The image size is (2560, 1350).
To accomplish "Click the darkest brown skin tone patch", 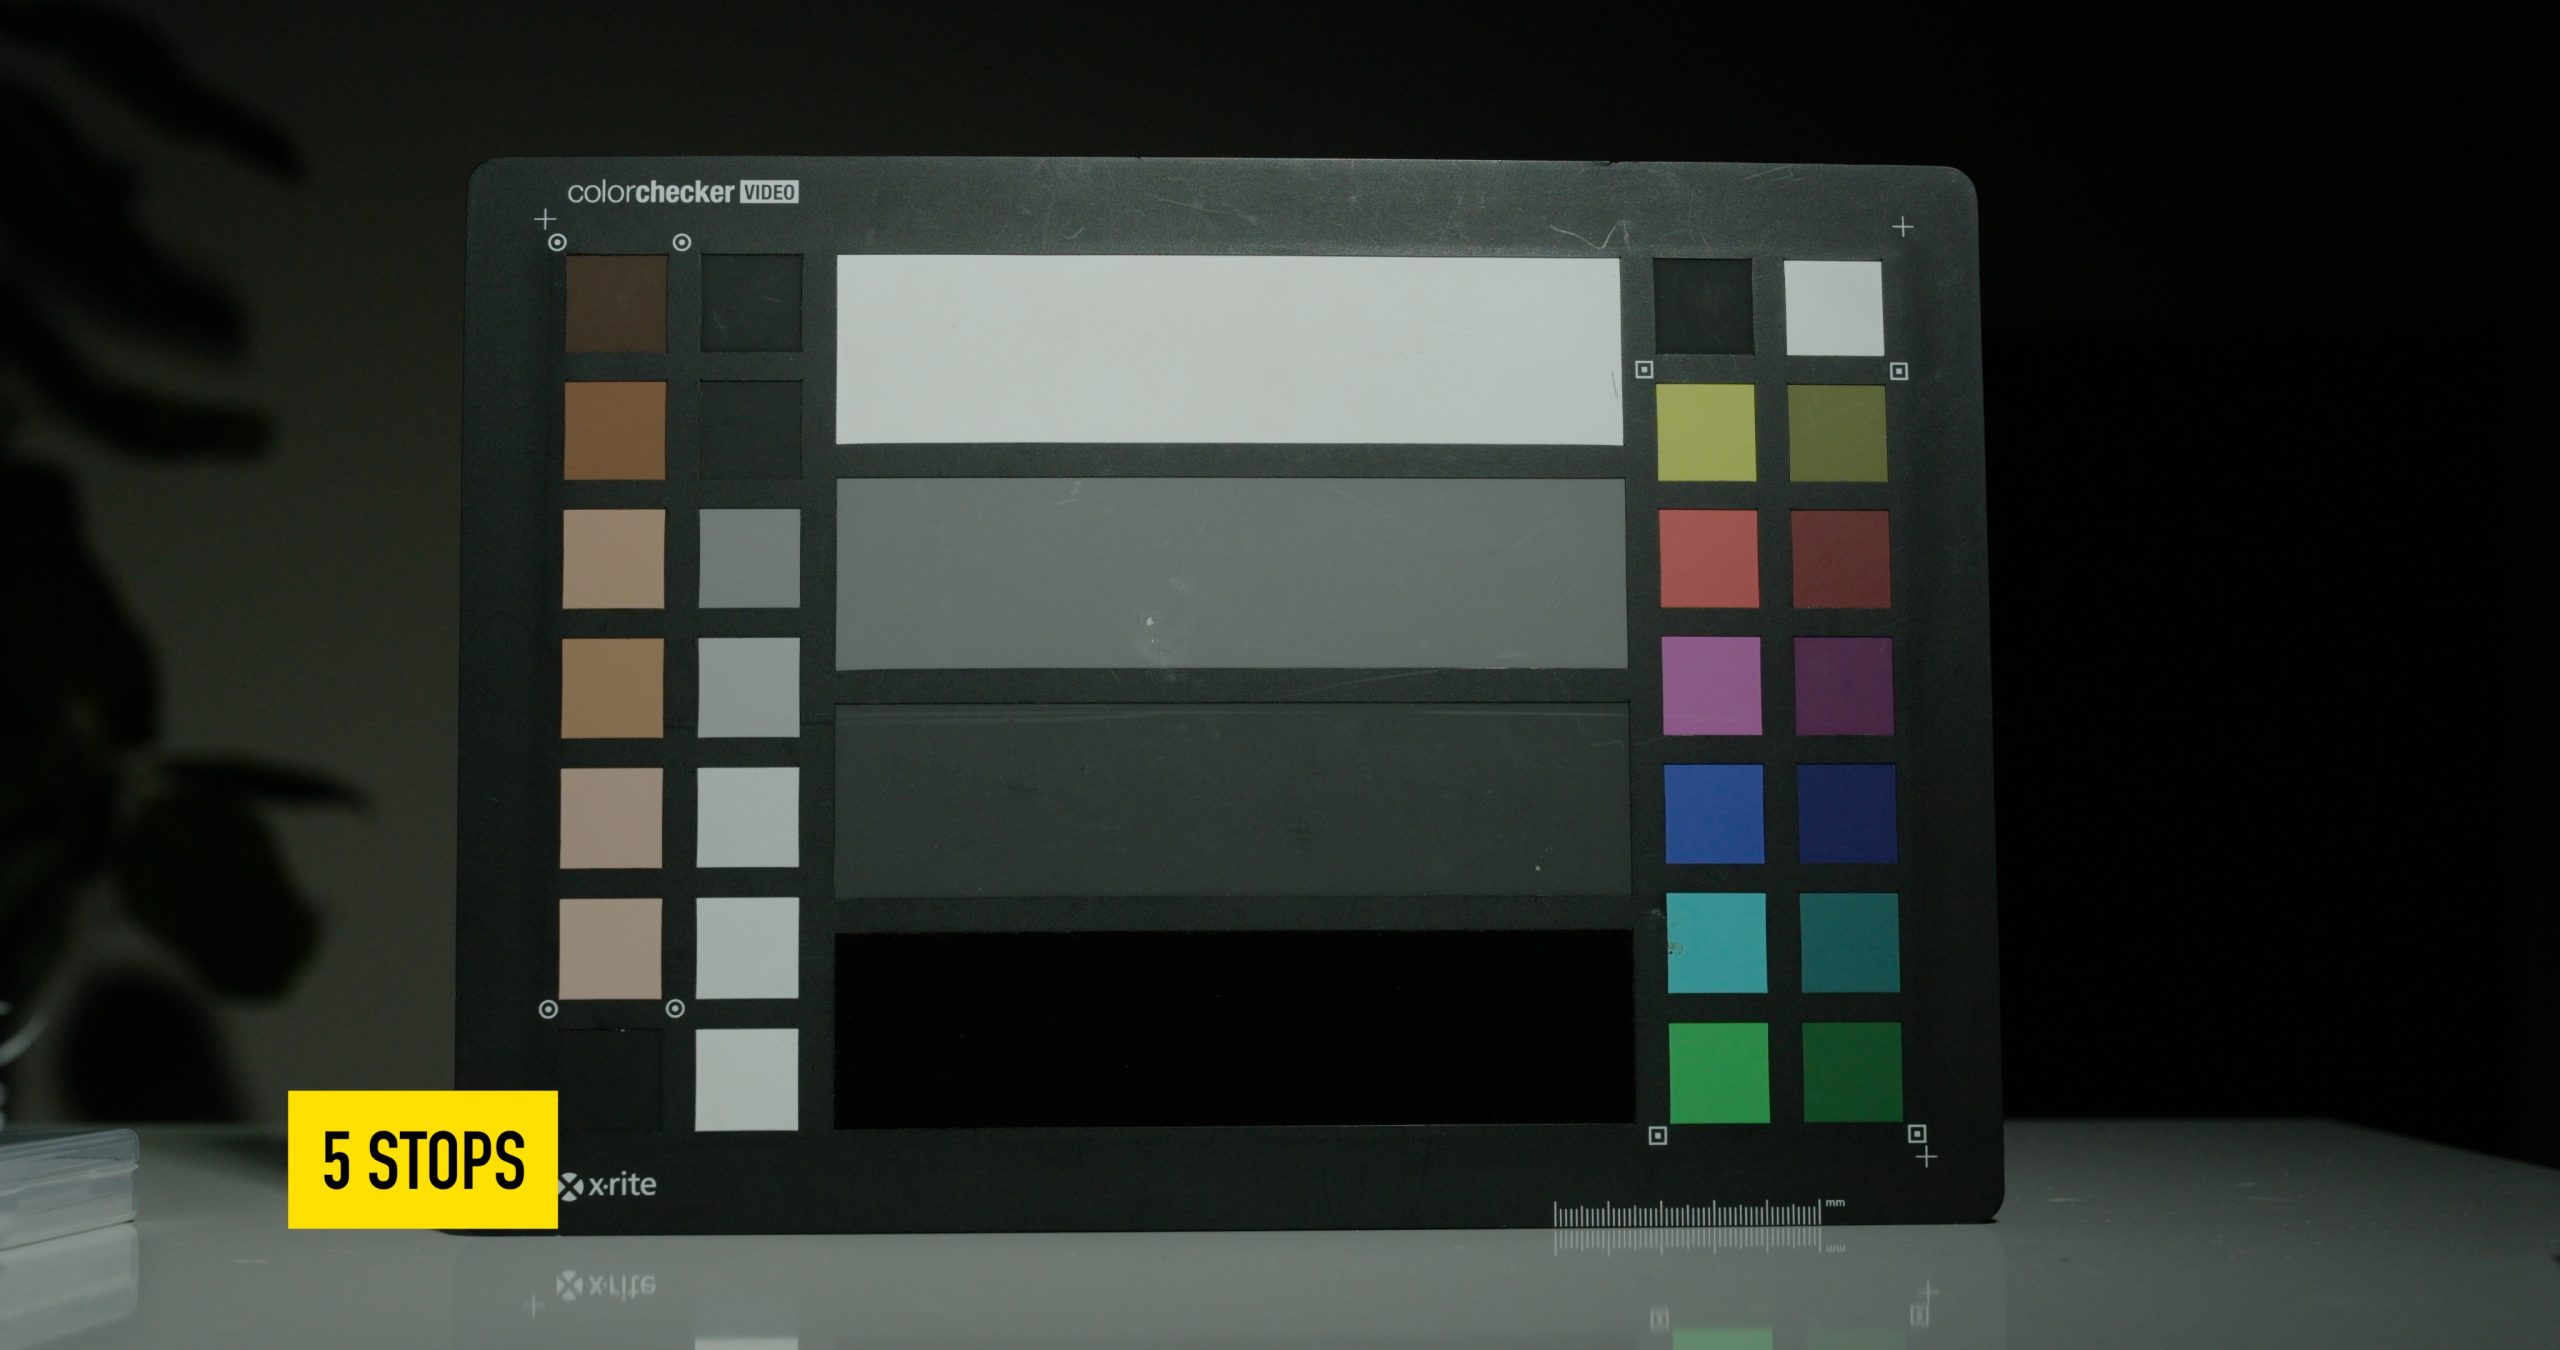I will click(616, 303).
